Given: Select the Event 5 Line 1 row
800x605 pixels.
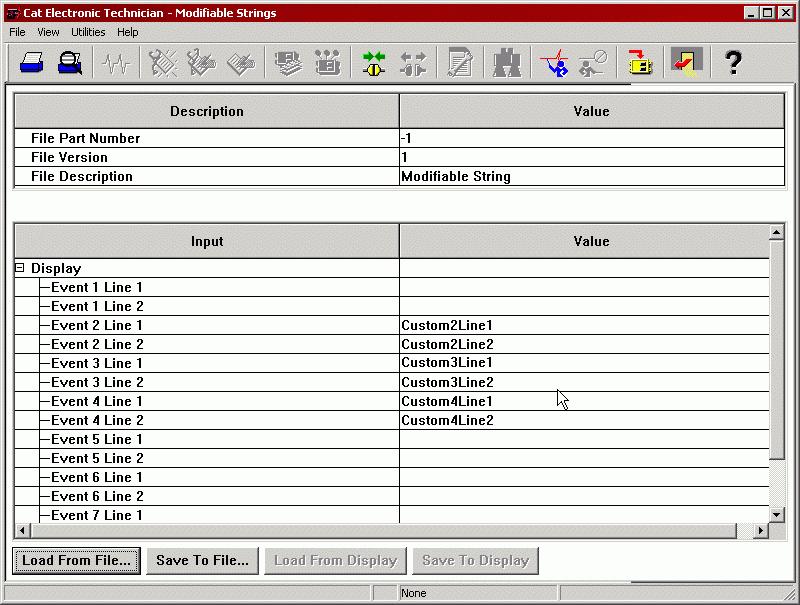Looking at the screenshot, I should click(392, 439).
